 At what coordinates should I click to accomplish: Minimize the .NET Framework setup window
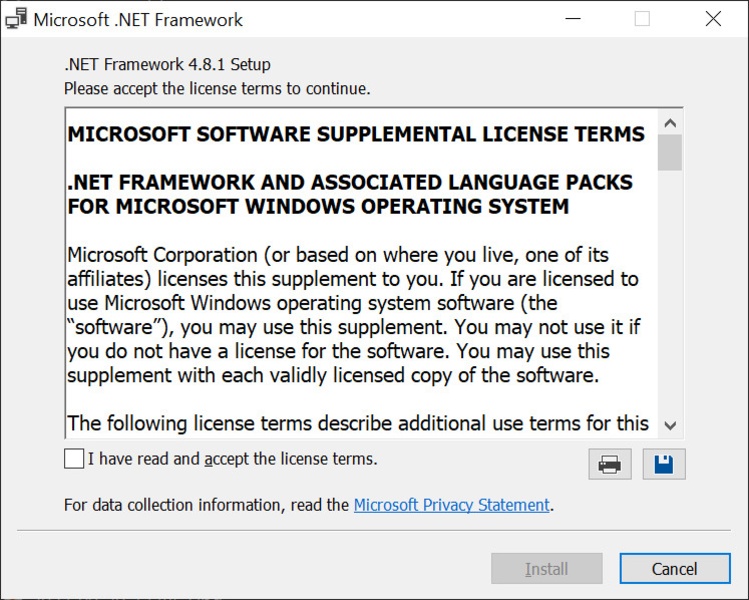pyautogui.click(x=573, y=19)
